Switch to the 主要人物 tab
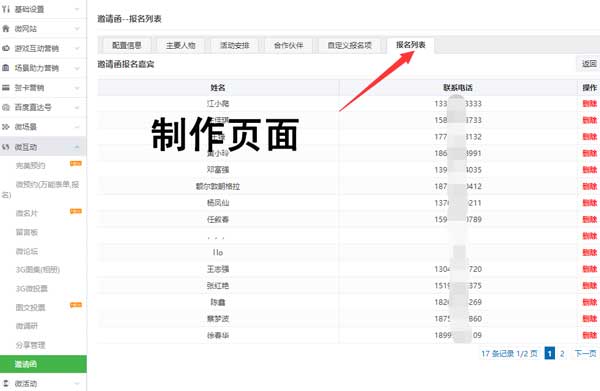 point(181,45)
